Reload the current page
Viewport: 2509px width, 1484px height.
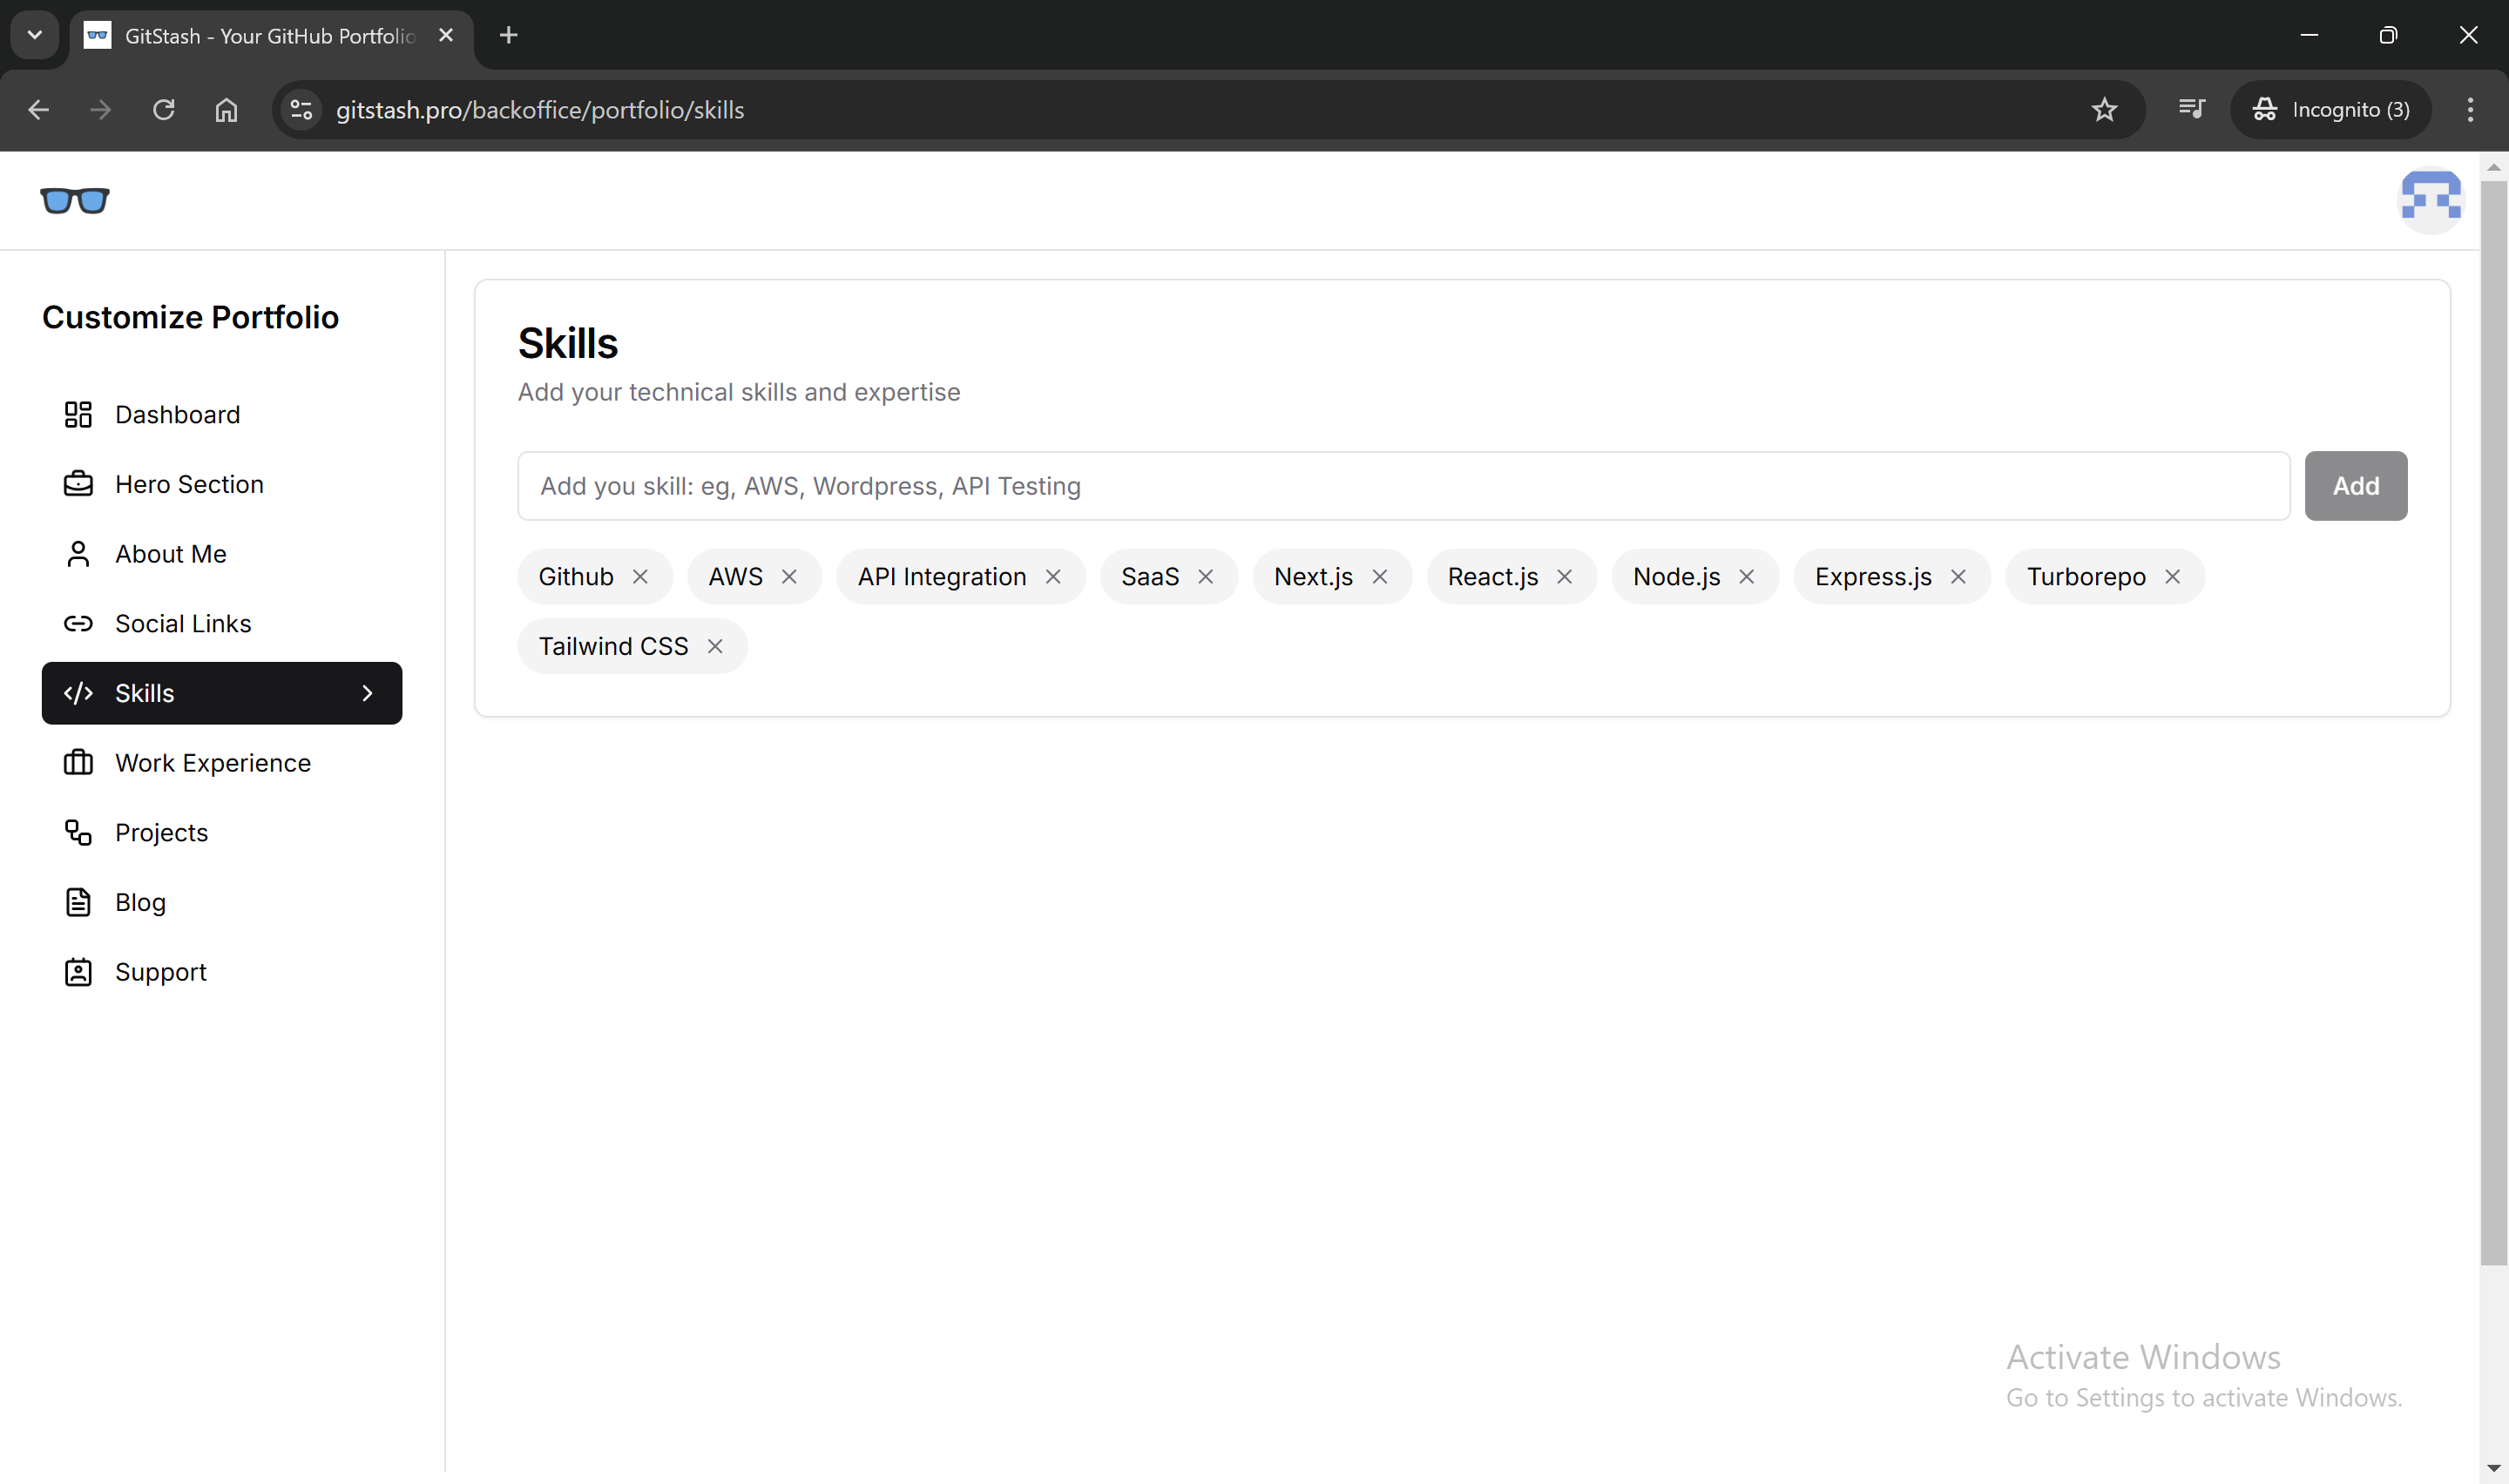[163, 110]
